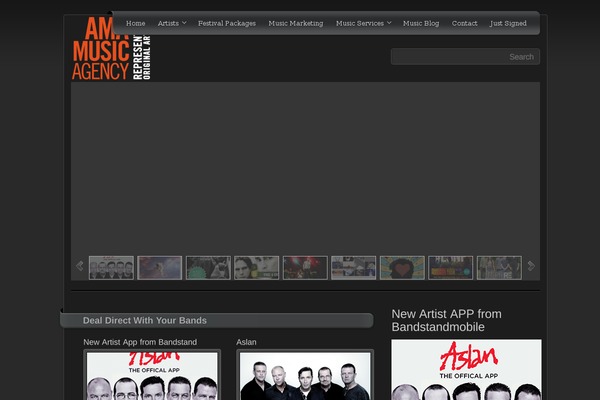Click the Deal Direct With Your Bands heading
Image resolution: width=600 pixels, height=400 pixels.
pos(145,320)
